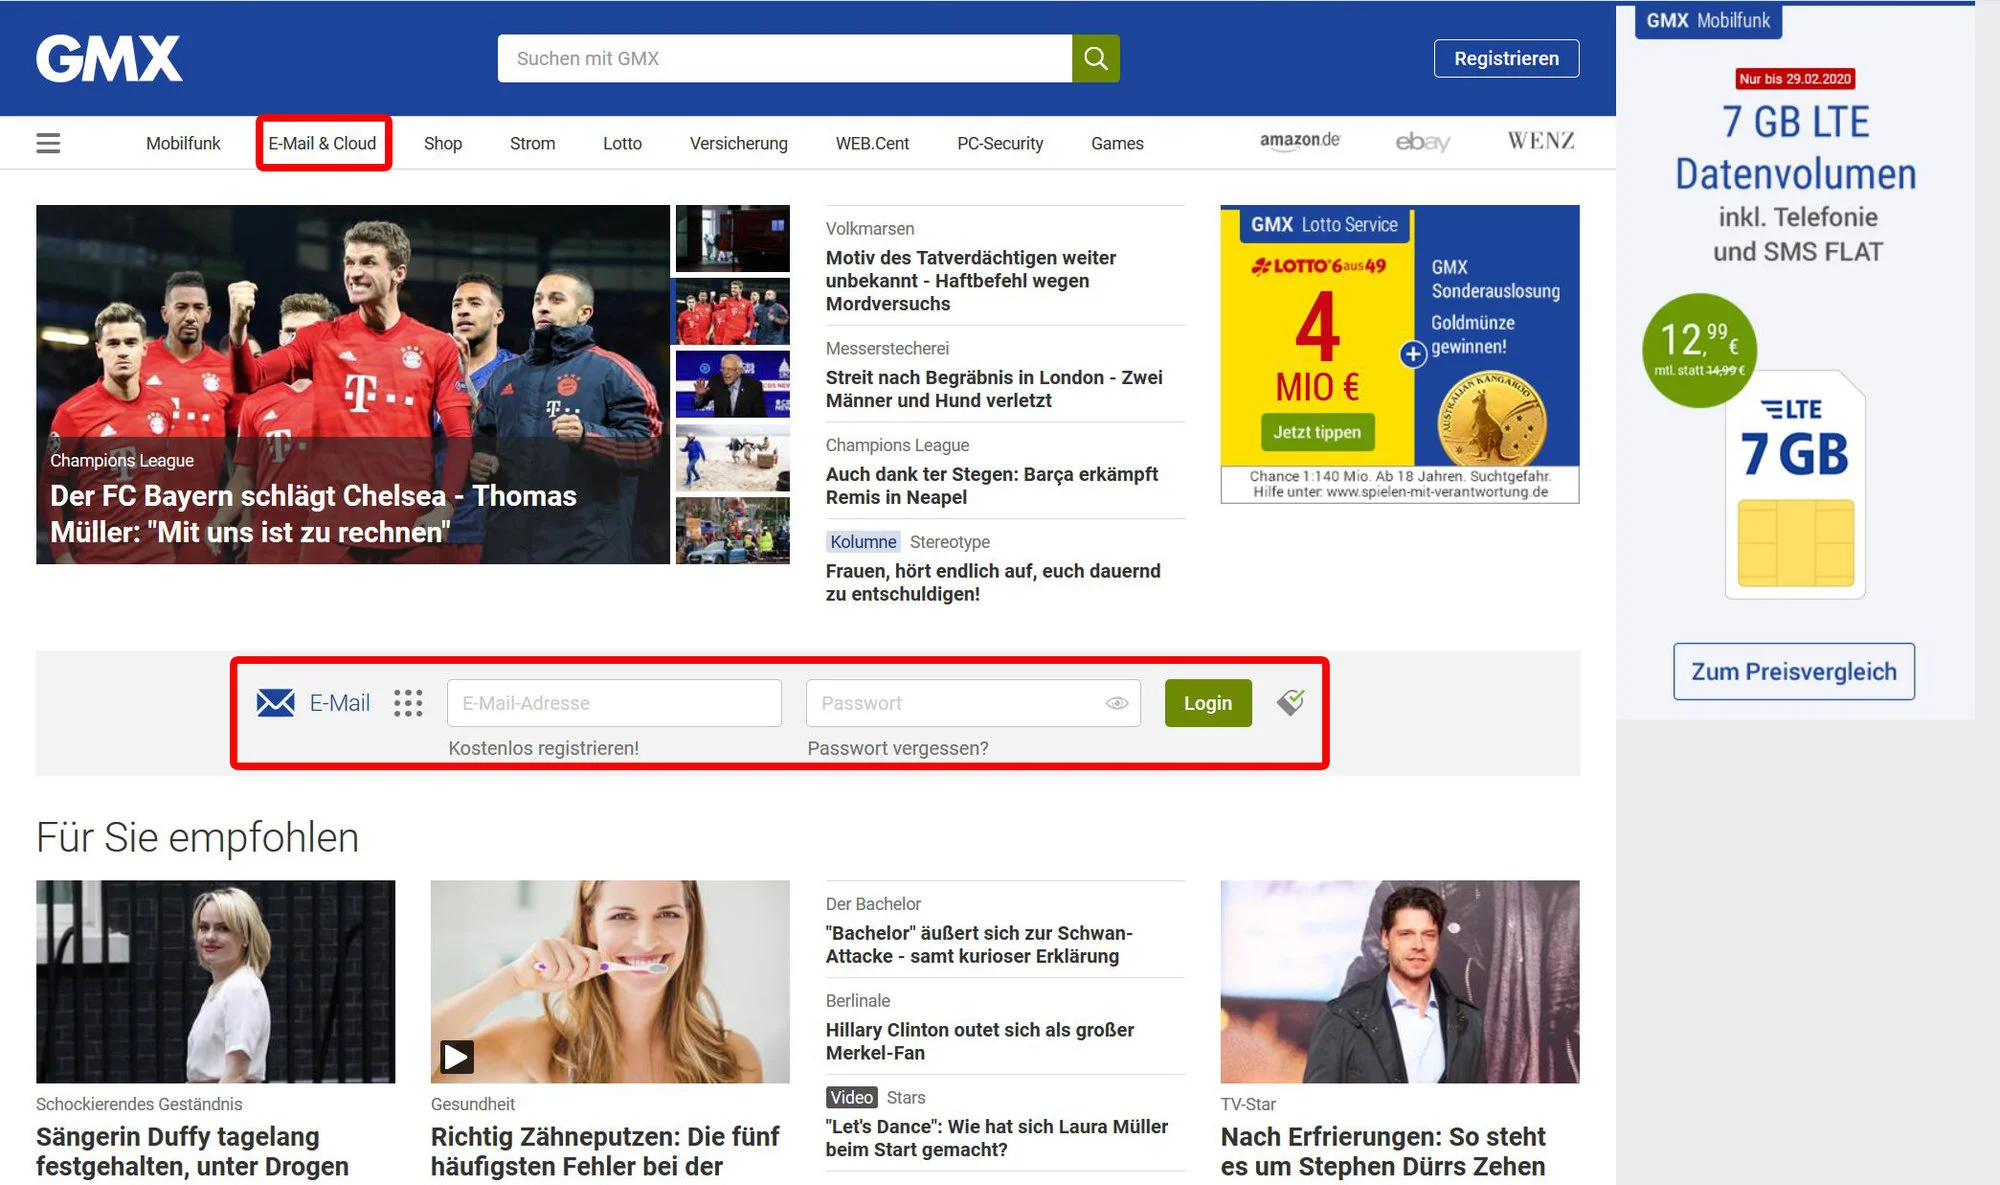Open the FC Bayern Chelsea headline article
2000x1185 pixels.
click(x=313, y=514)
